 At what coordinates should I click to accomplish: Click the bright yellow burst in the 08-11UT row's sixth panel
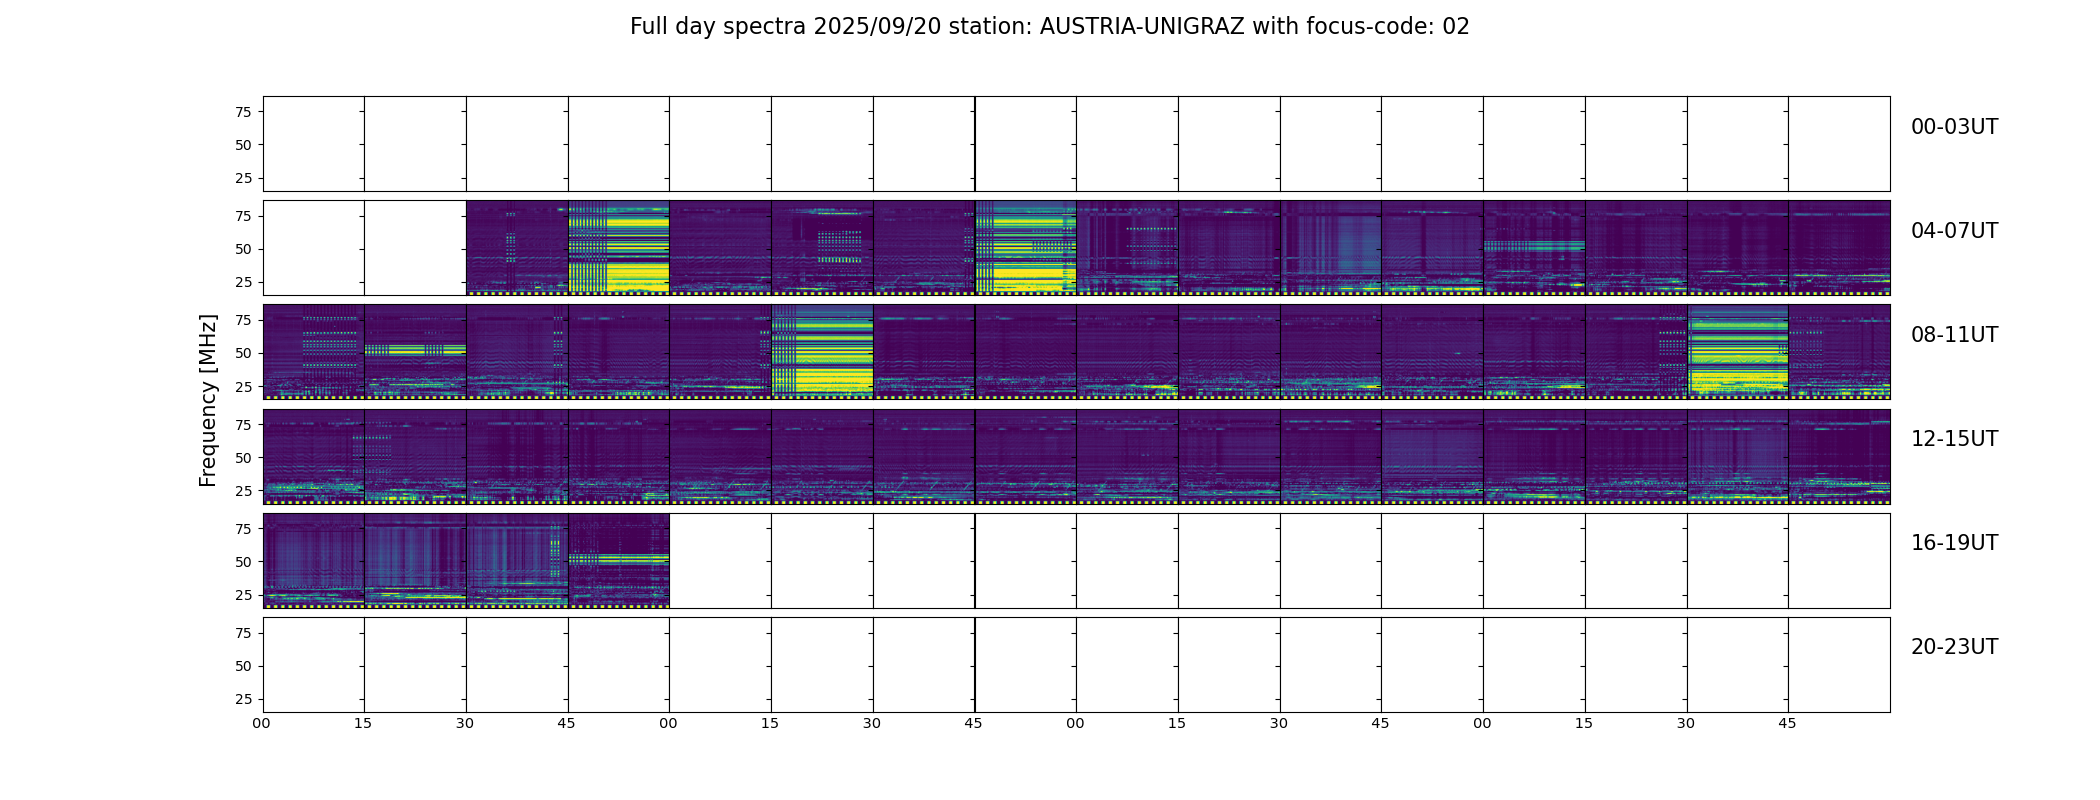[822, 352]
